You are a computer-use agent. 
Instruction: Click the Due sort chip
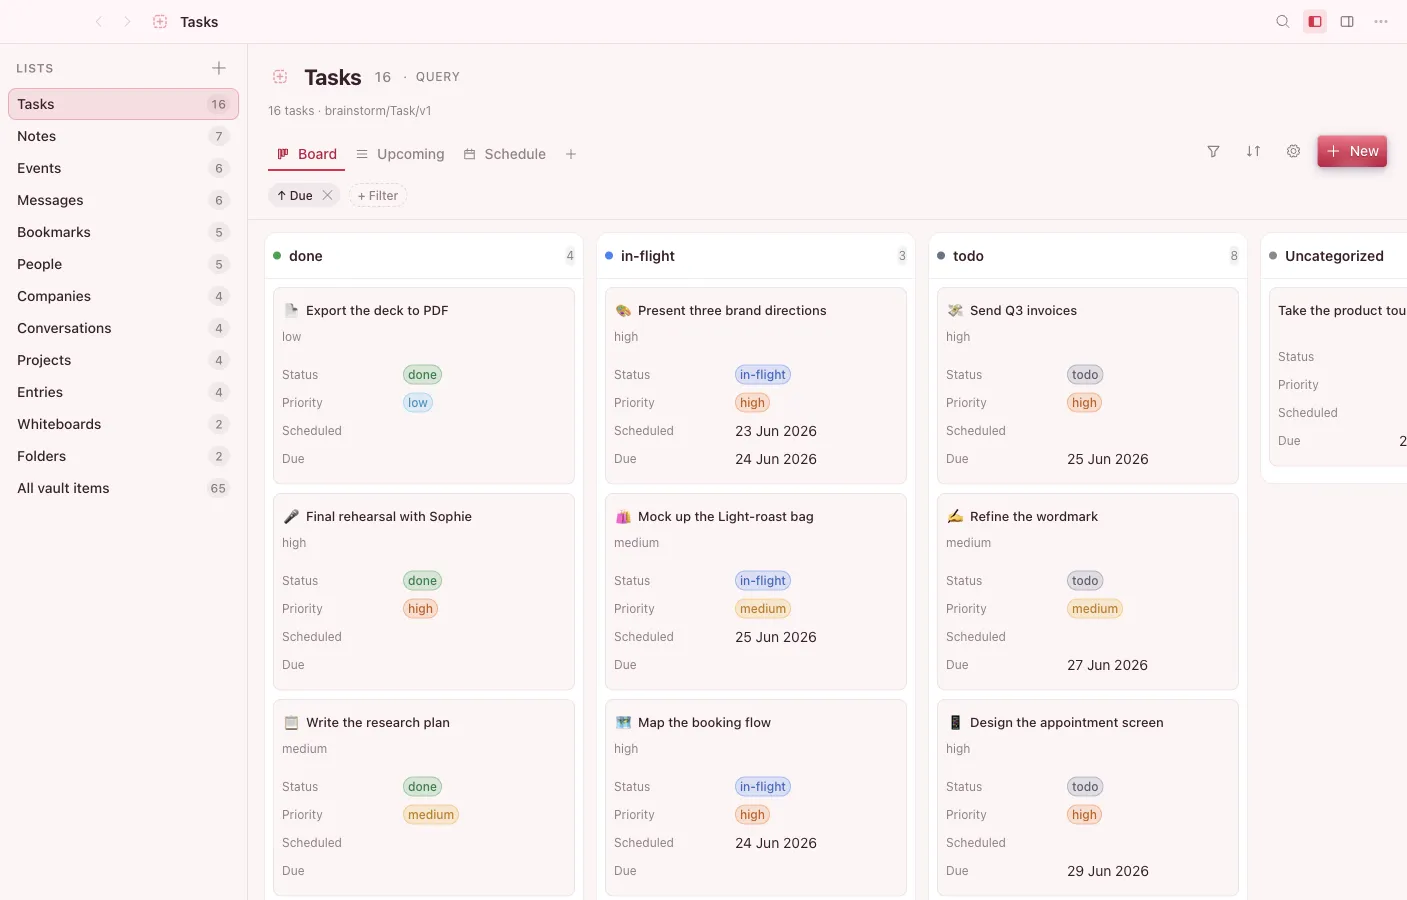[x=295, y=196]
